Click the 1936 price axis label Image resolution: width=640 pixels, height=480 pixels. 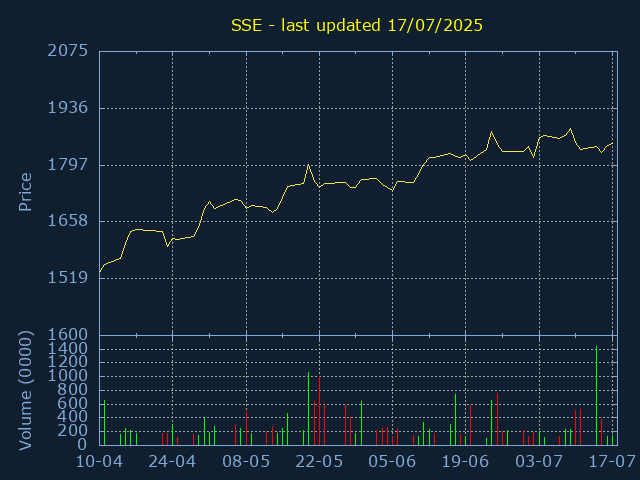(x=68, y=108)
